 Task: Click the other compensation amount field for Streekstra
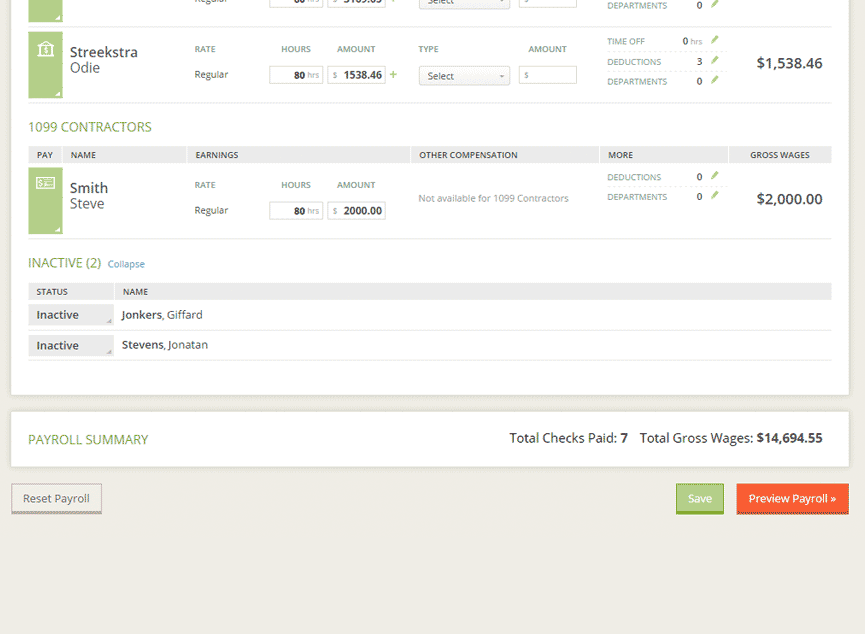coord(548,75)
